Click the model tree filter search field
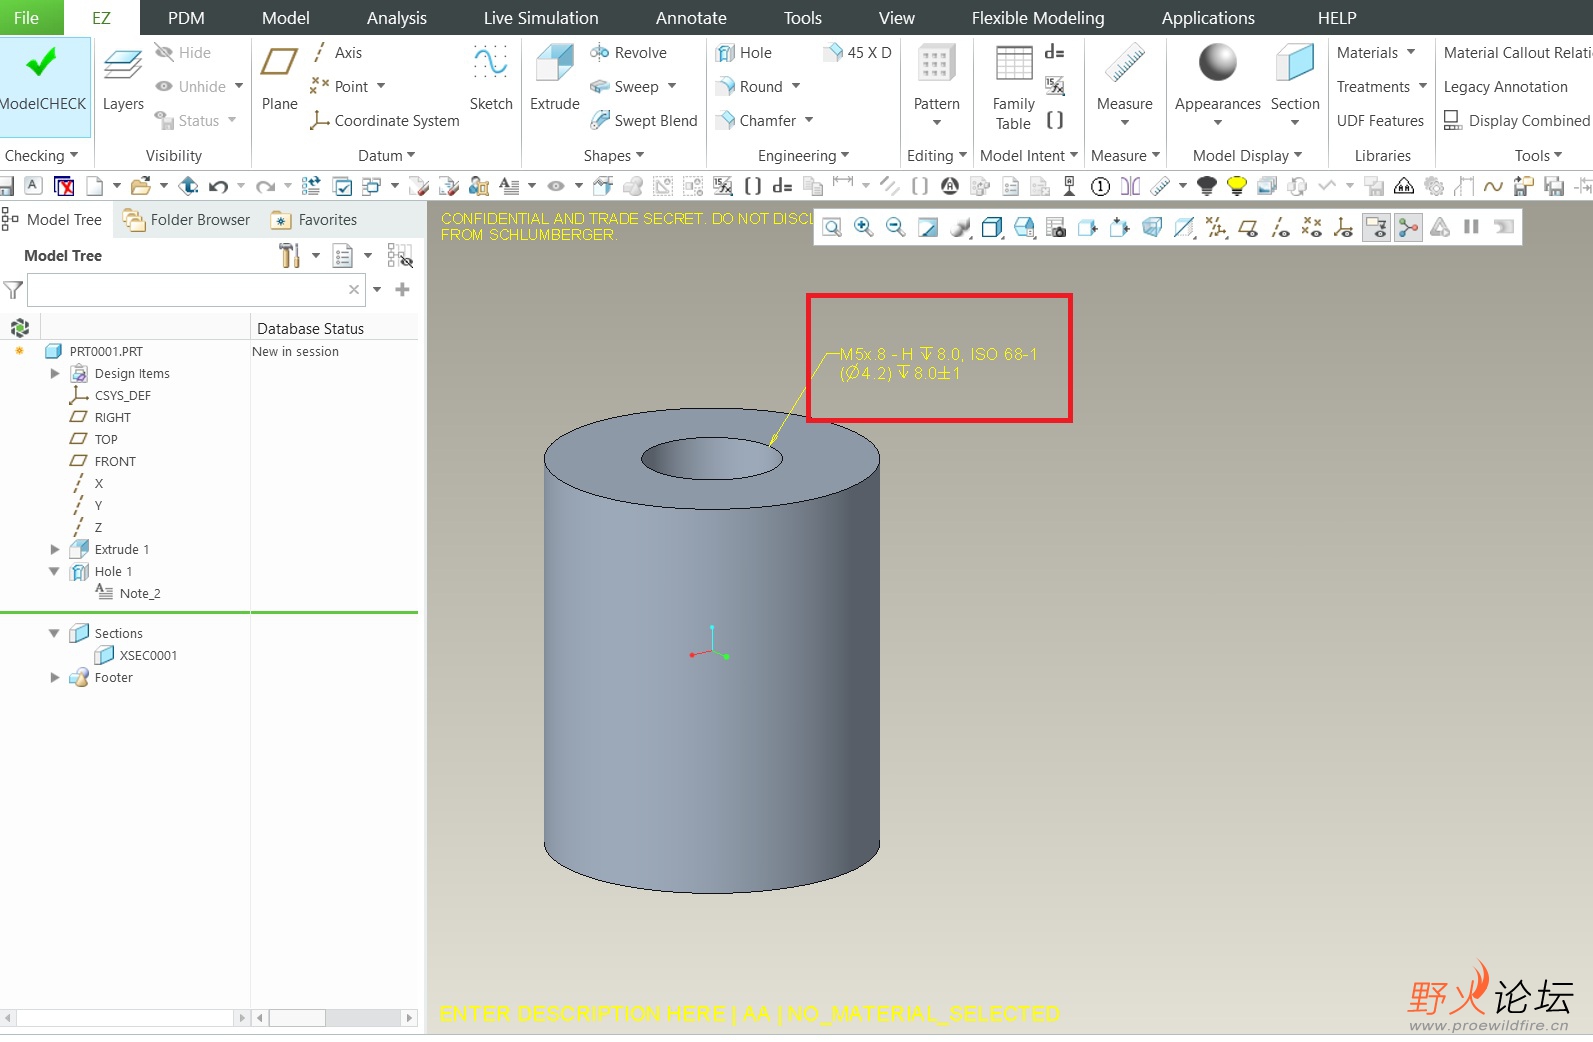Screen dimensions: 1593x1042 point(186,290)
